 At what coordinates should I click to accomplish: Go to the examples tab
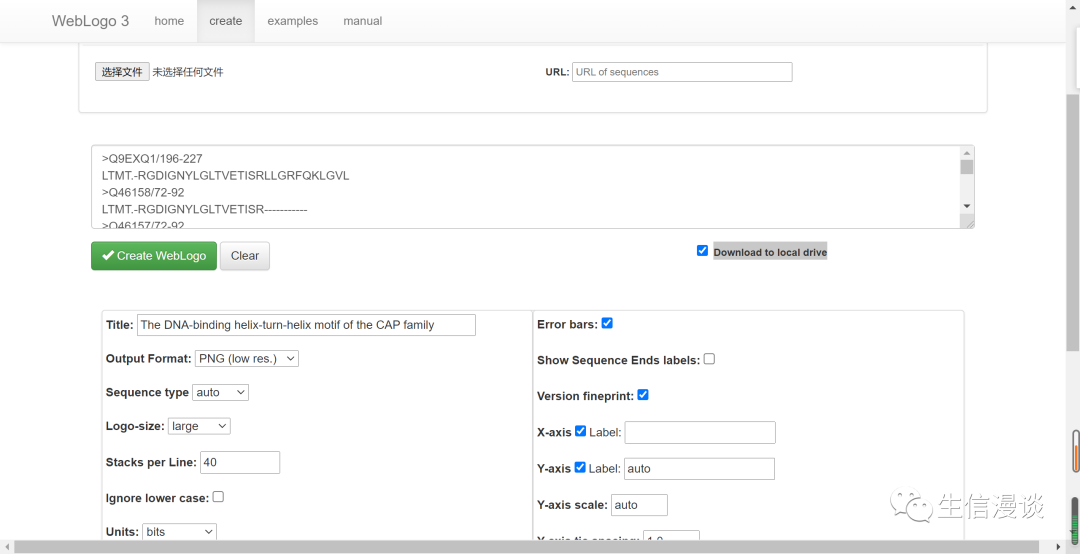coord(292,21)
